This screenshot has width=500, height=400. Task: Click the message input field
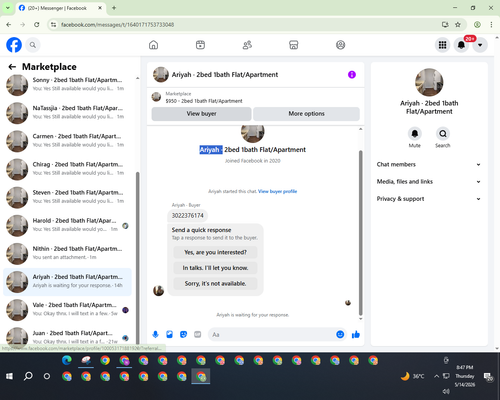point(272,334)
